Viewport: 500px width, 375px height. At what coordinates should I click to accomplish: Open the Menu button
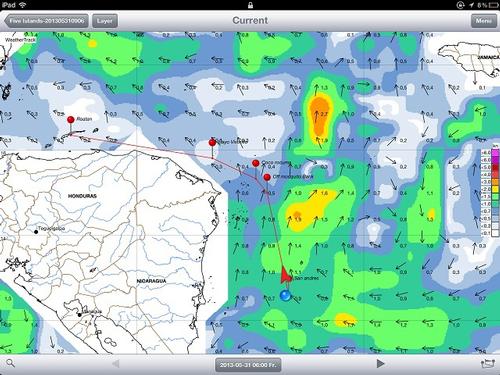tap(483, 21)
